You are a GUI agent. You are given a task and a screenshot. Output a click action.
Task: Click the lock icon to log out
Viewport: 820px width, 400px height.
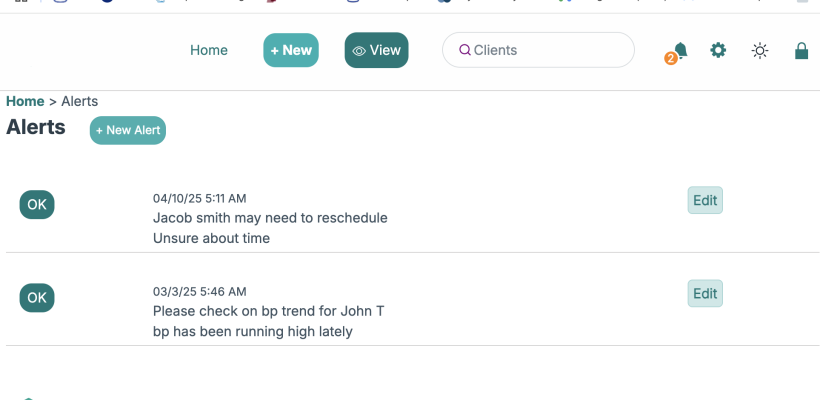[x=801, y=51]
